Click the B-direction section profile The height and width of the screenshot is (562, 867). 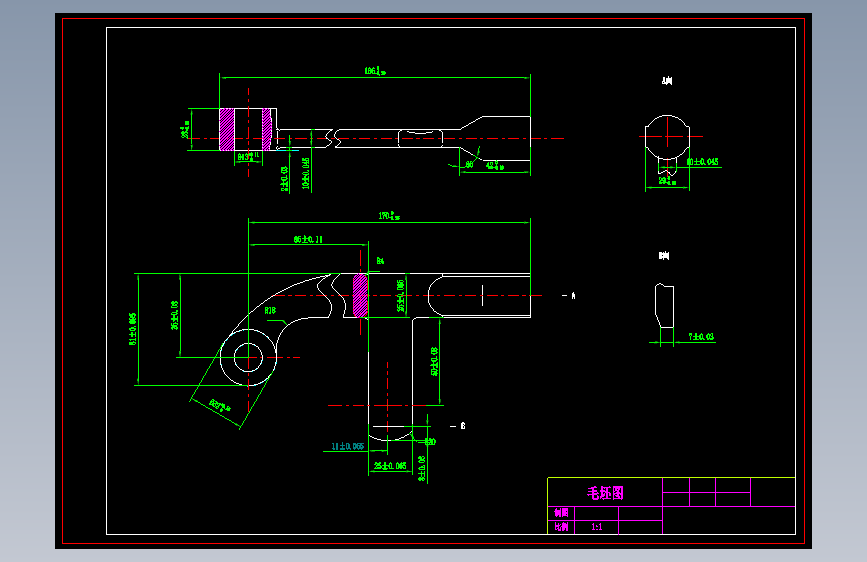[x=664, y=306]
